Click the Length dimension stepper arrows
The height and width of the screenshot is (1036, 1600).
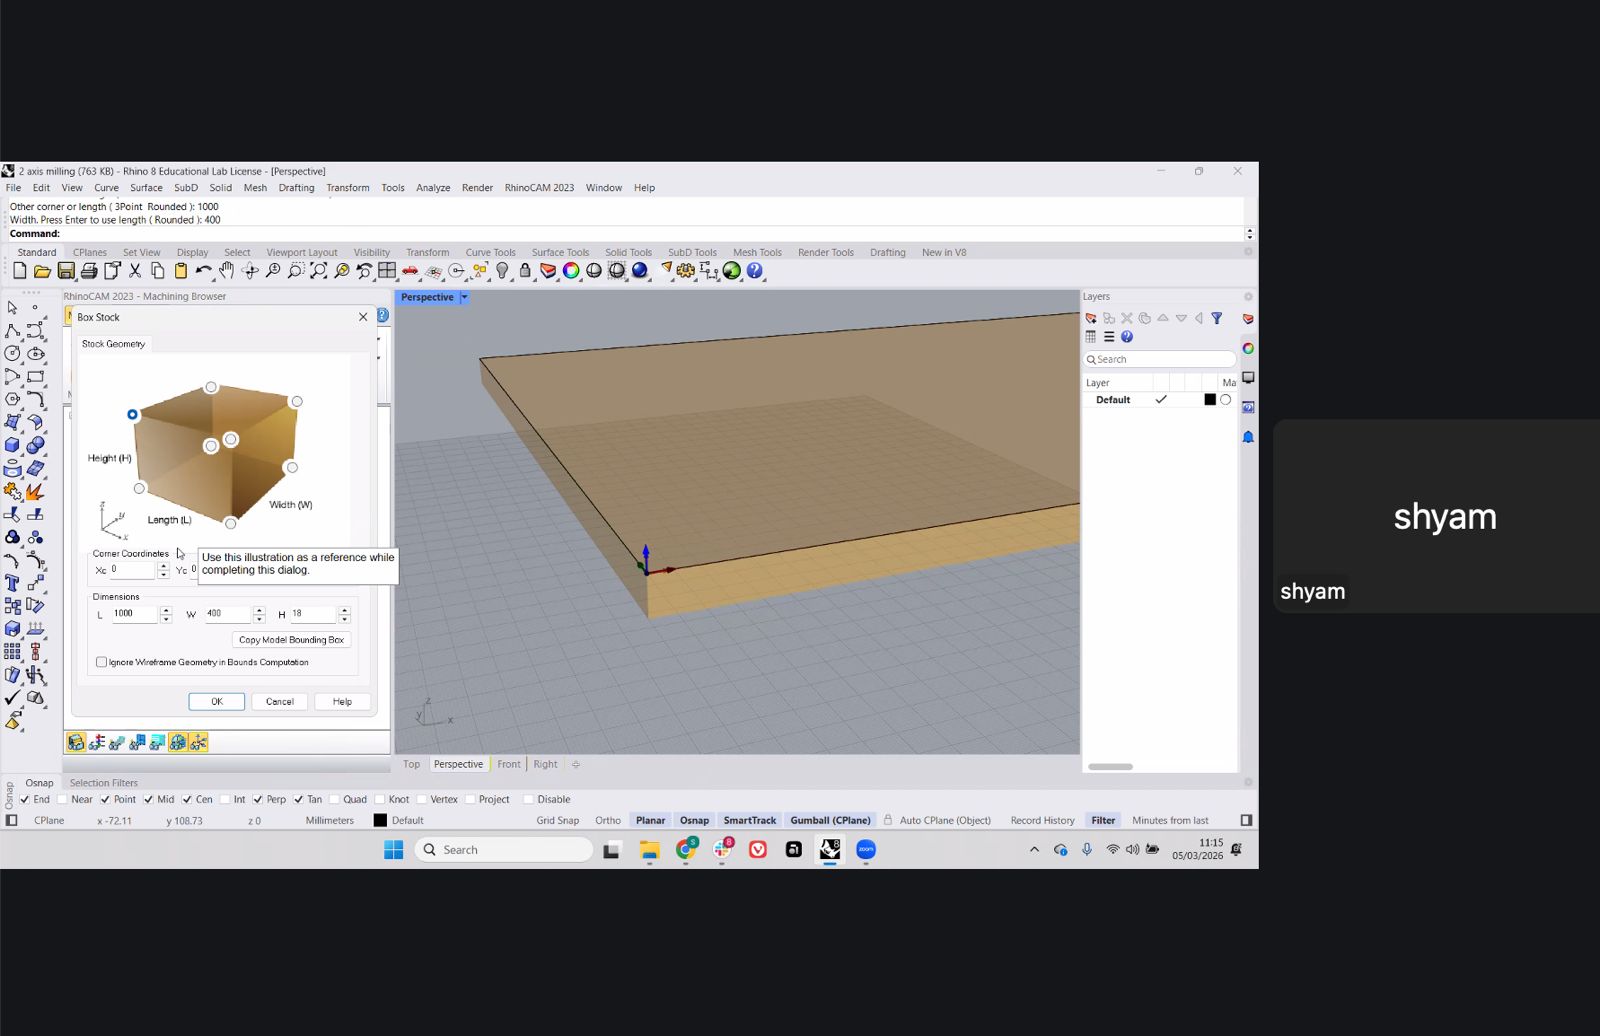click(166, 614)
